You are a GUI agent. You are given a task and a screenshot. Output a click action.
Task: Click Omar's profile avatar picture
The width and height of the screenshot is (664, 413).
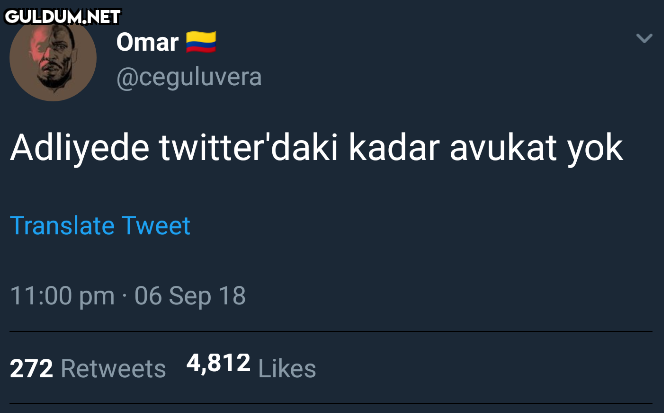click(53, 58)
